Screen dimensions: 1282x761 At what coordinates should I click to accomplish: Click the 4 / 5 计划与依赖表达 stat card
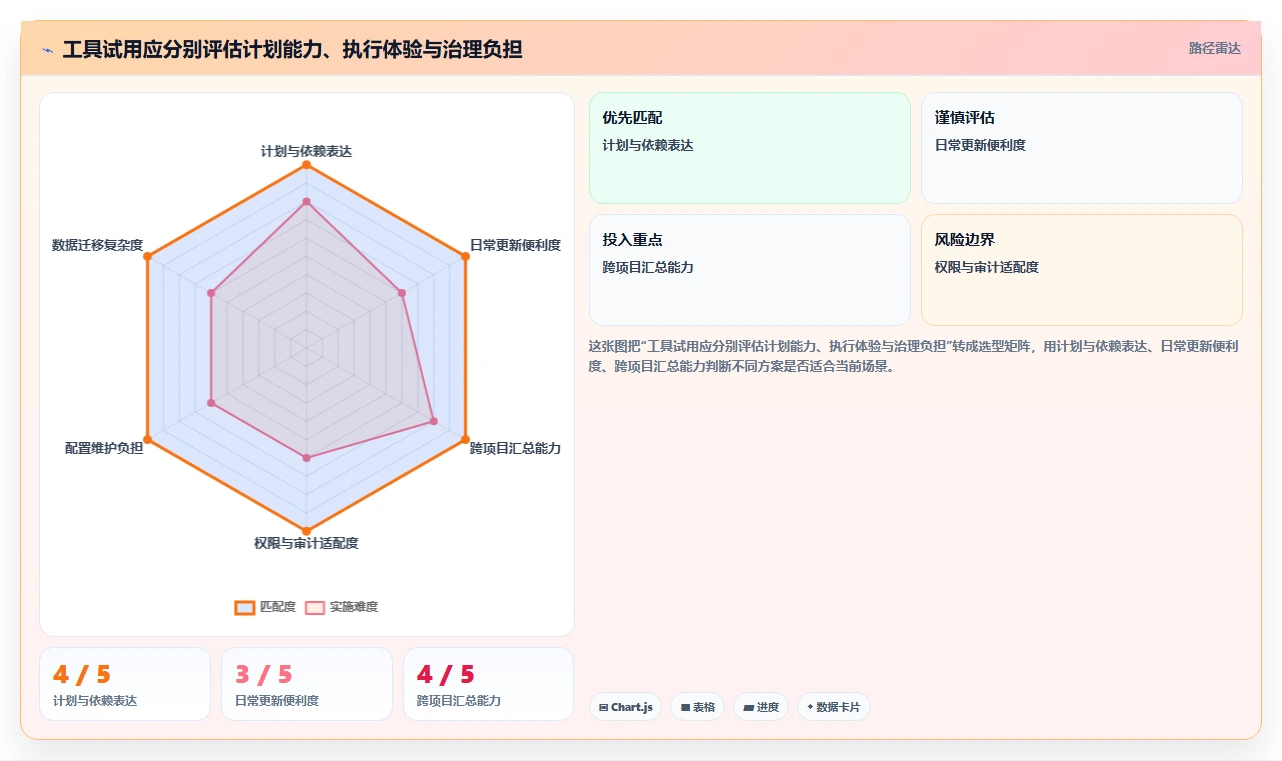click(125, 684)
